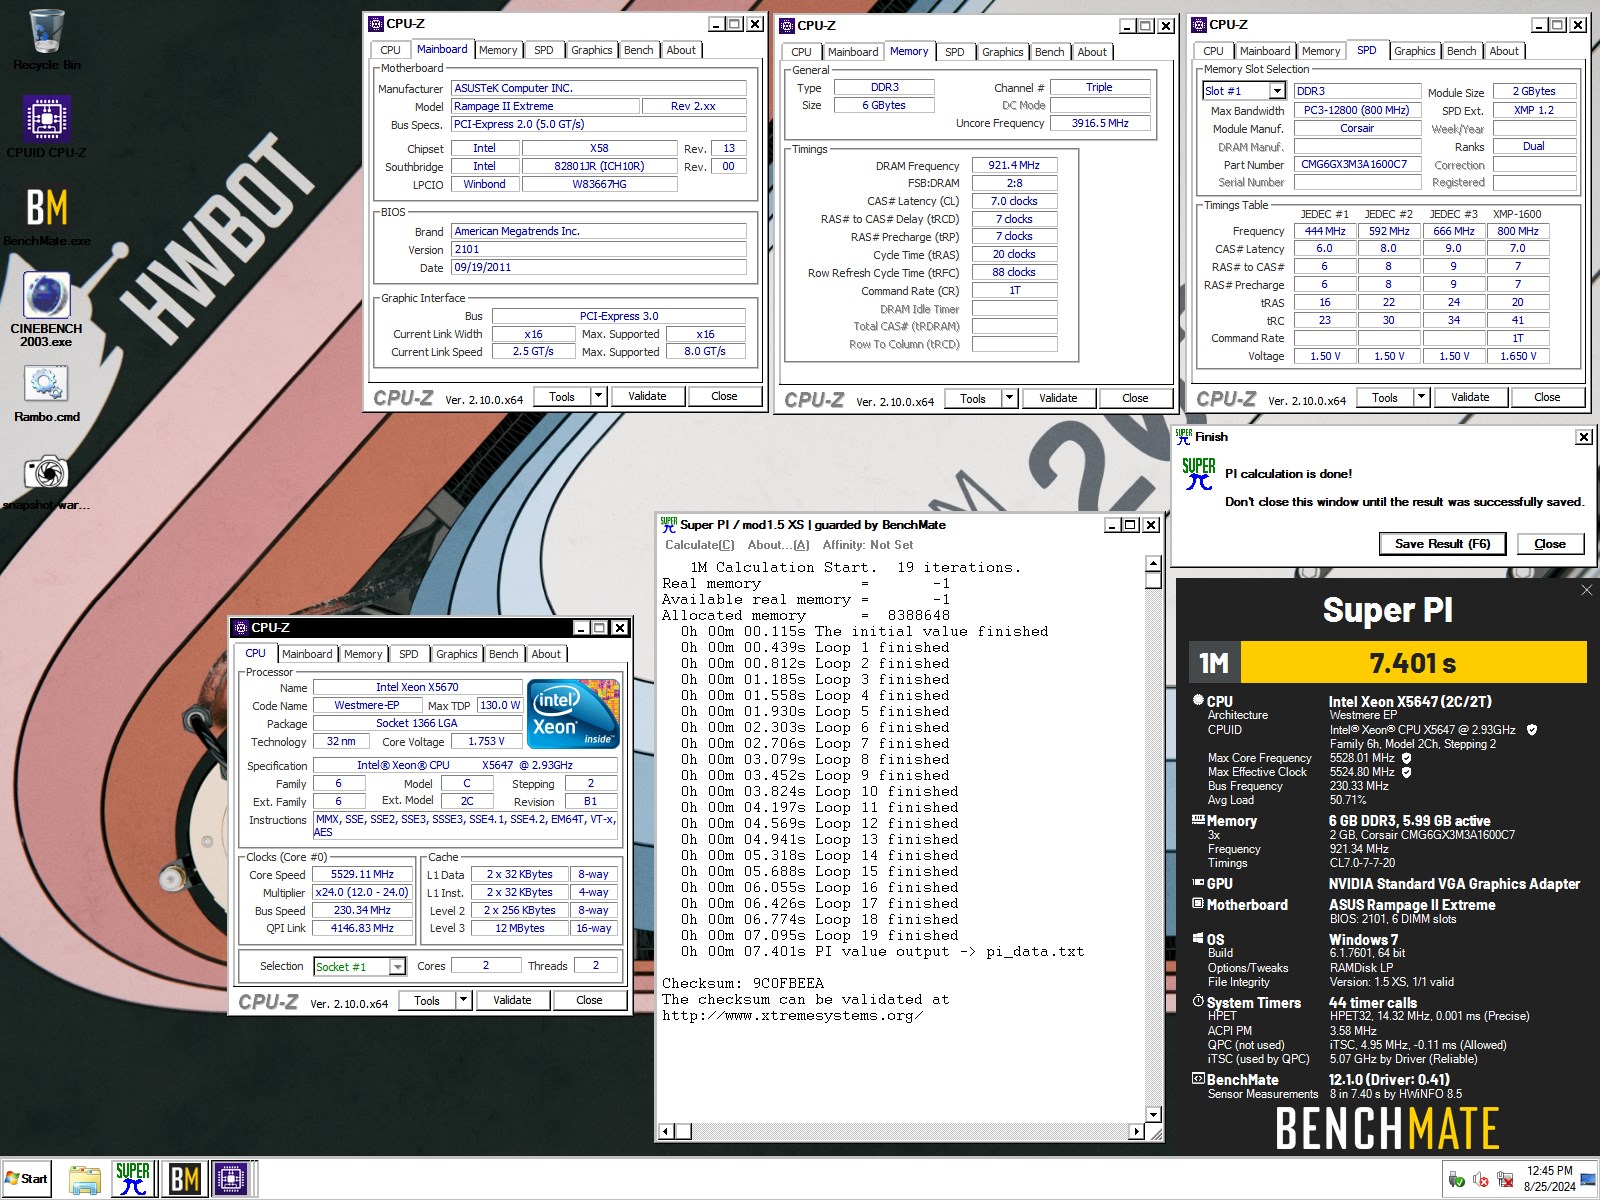1600x1200 pixels.
Task: Show desktop via taskbar corner icon
Action: coord(1588,1180)
